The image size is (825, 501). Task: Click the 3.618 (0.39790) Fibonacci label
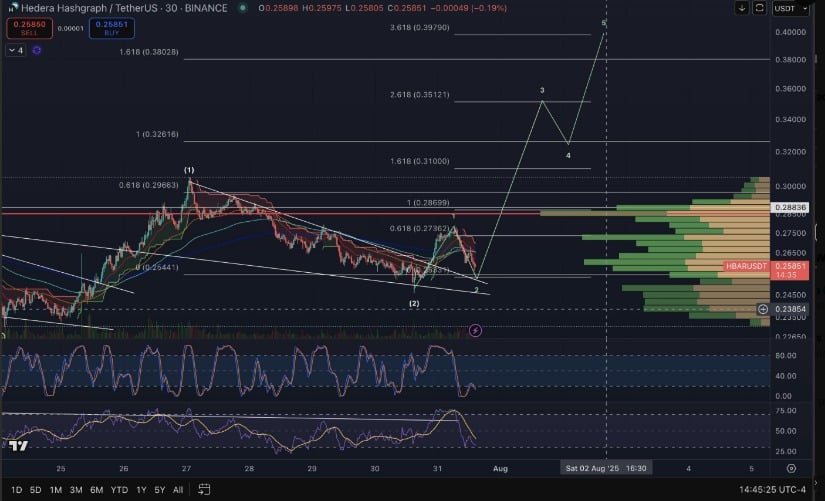[x=420, y=27]
